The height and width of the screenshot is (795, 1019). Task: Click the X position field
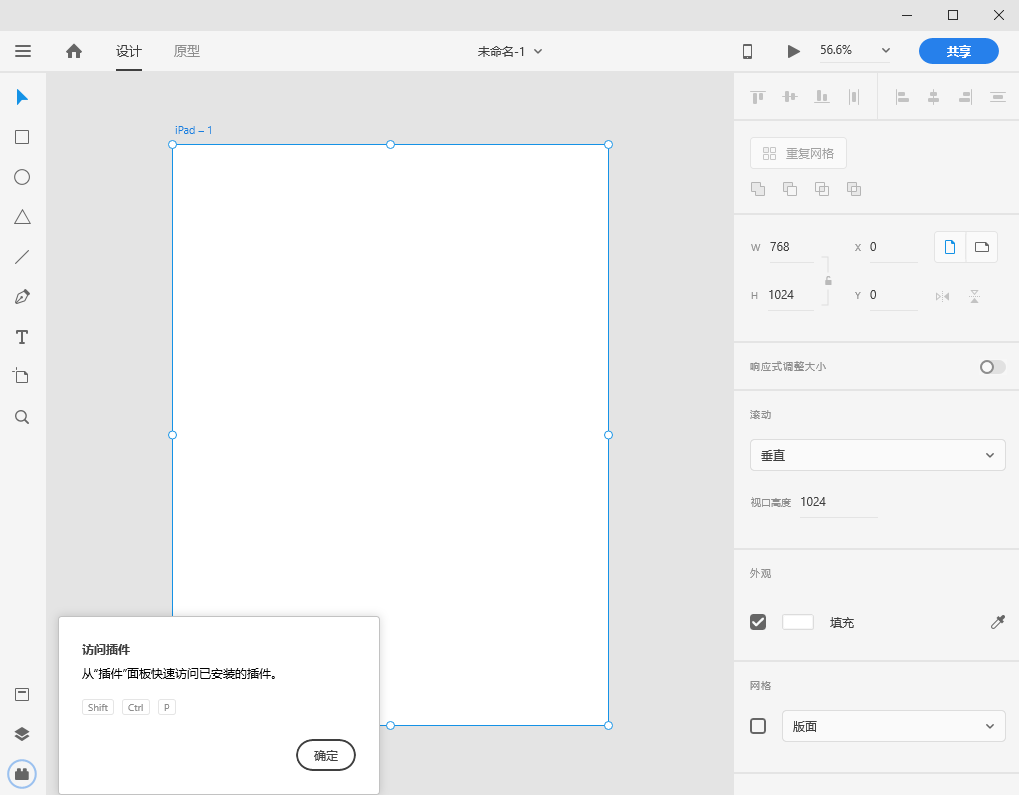pos(894,247)
